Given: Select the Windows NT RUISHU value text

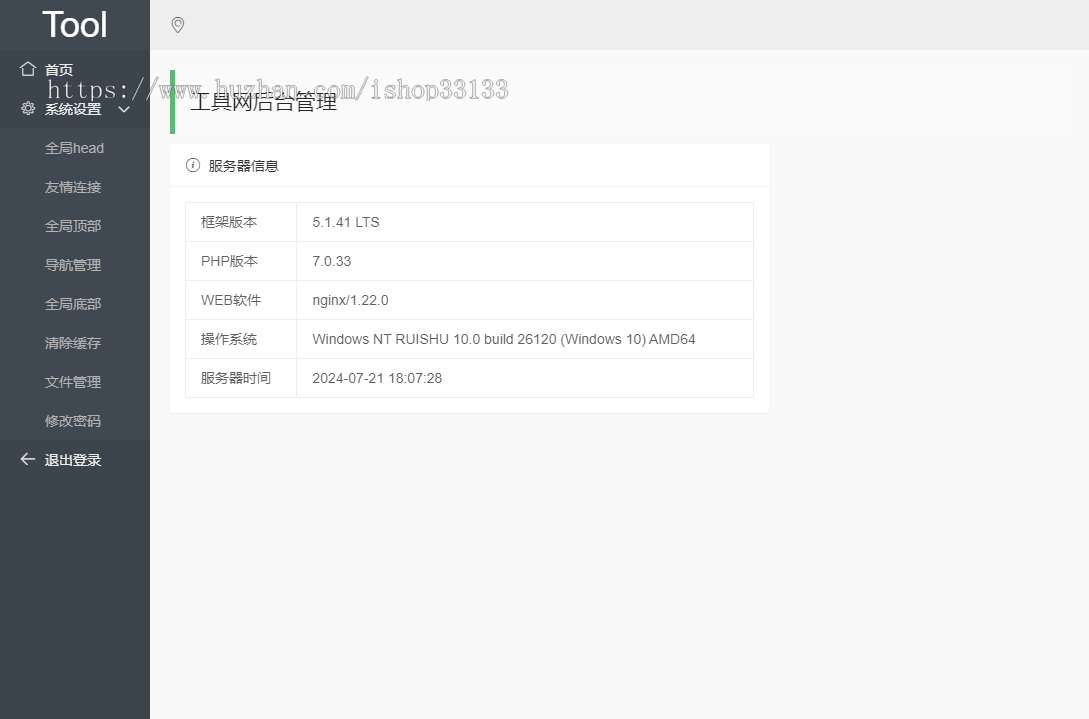Looking at the screenshot, I should (504, 339).
